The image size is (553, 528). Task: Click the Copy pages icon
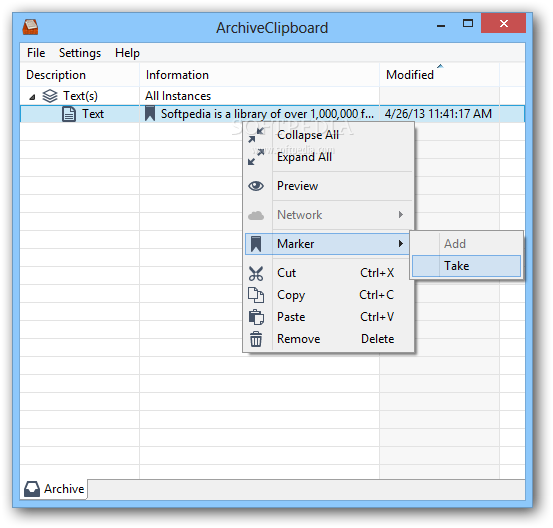pyautogui.click(x=256, y=295)
